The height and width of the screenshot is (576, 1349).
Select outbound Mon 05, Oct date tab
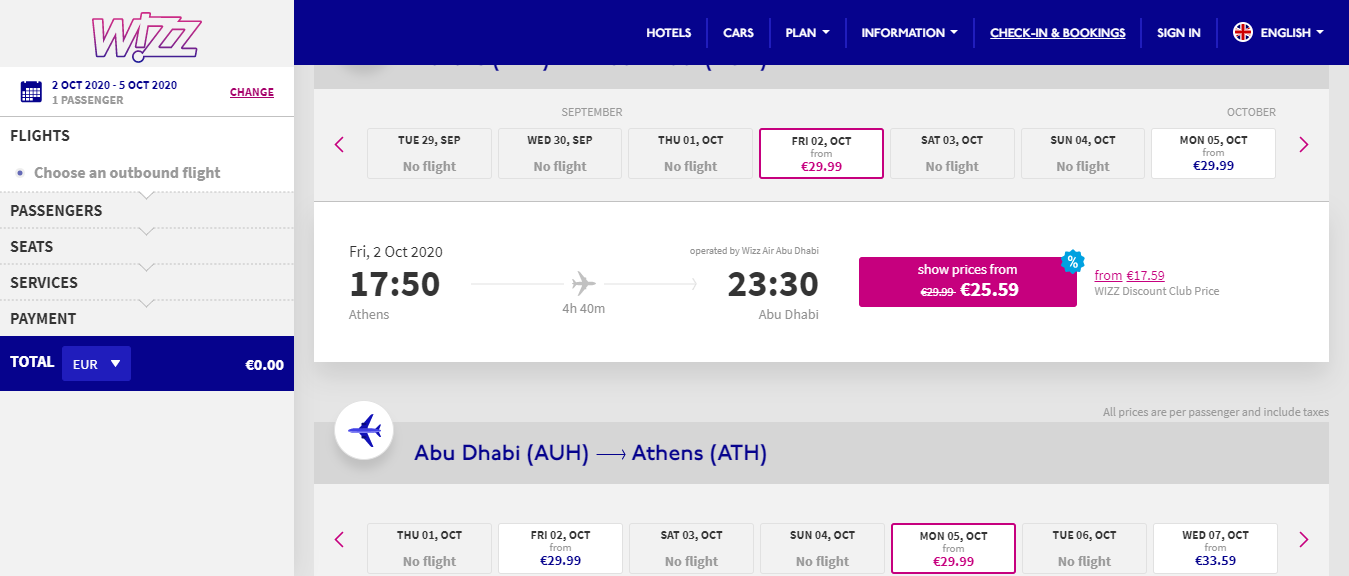1213,153
